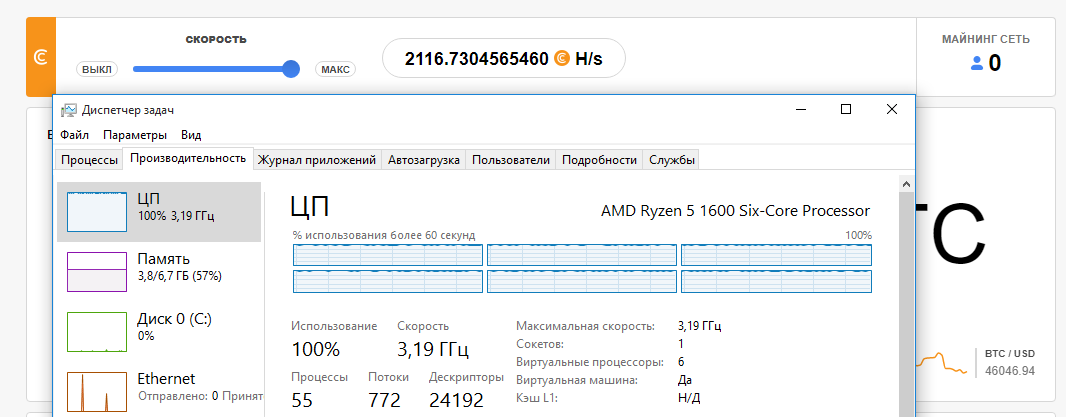Click the top-middle CPU core graph

coord(582,255)
